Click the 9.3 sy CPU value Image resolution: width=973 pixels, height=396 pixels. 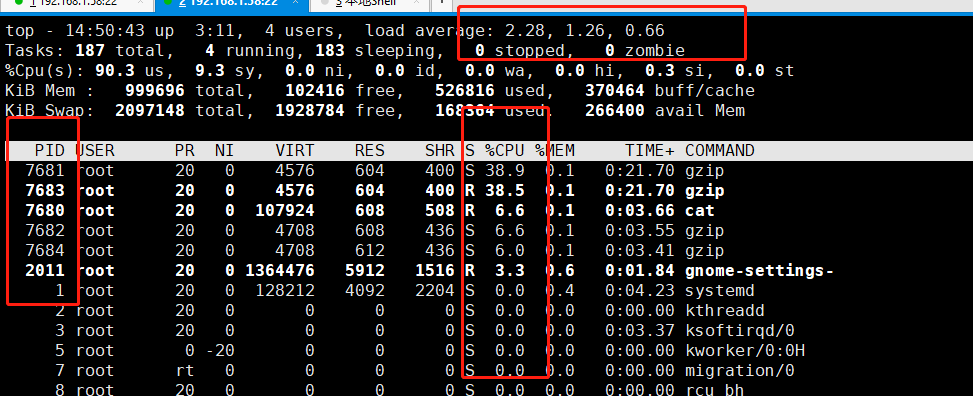click(x=210, y=71)
